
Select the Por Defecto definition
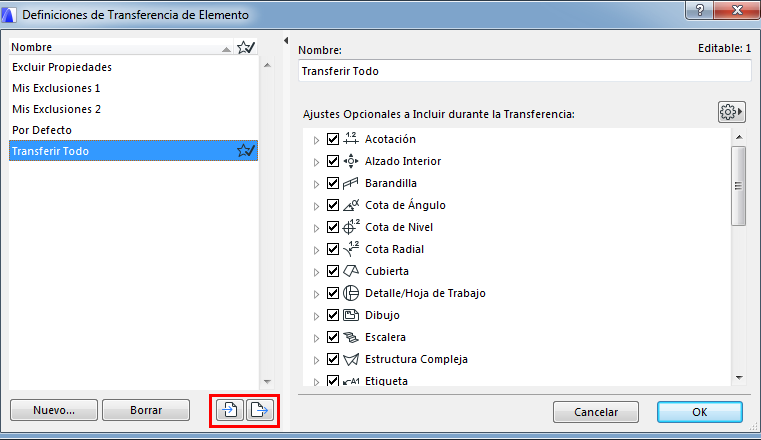[x=42, y=130]
